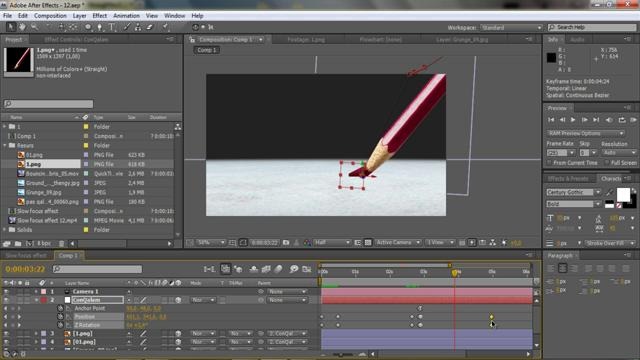Step to next frame in Preview

(584, 120)
